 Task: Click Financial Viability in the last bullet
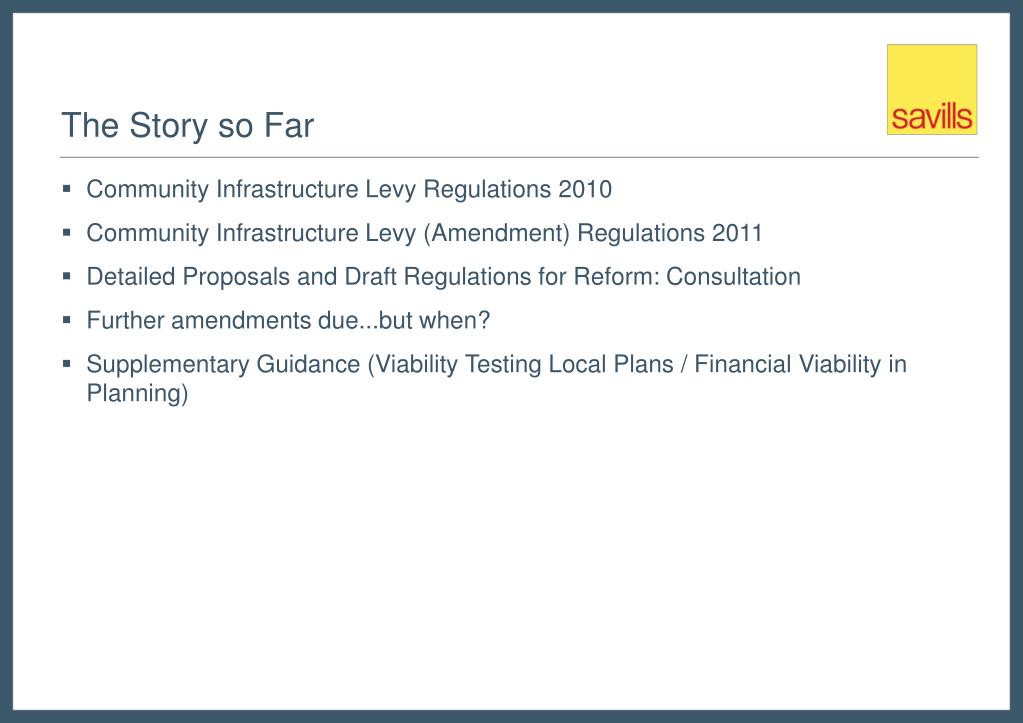(787, 364)
